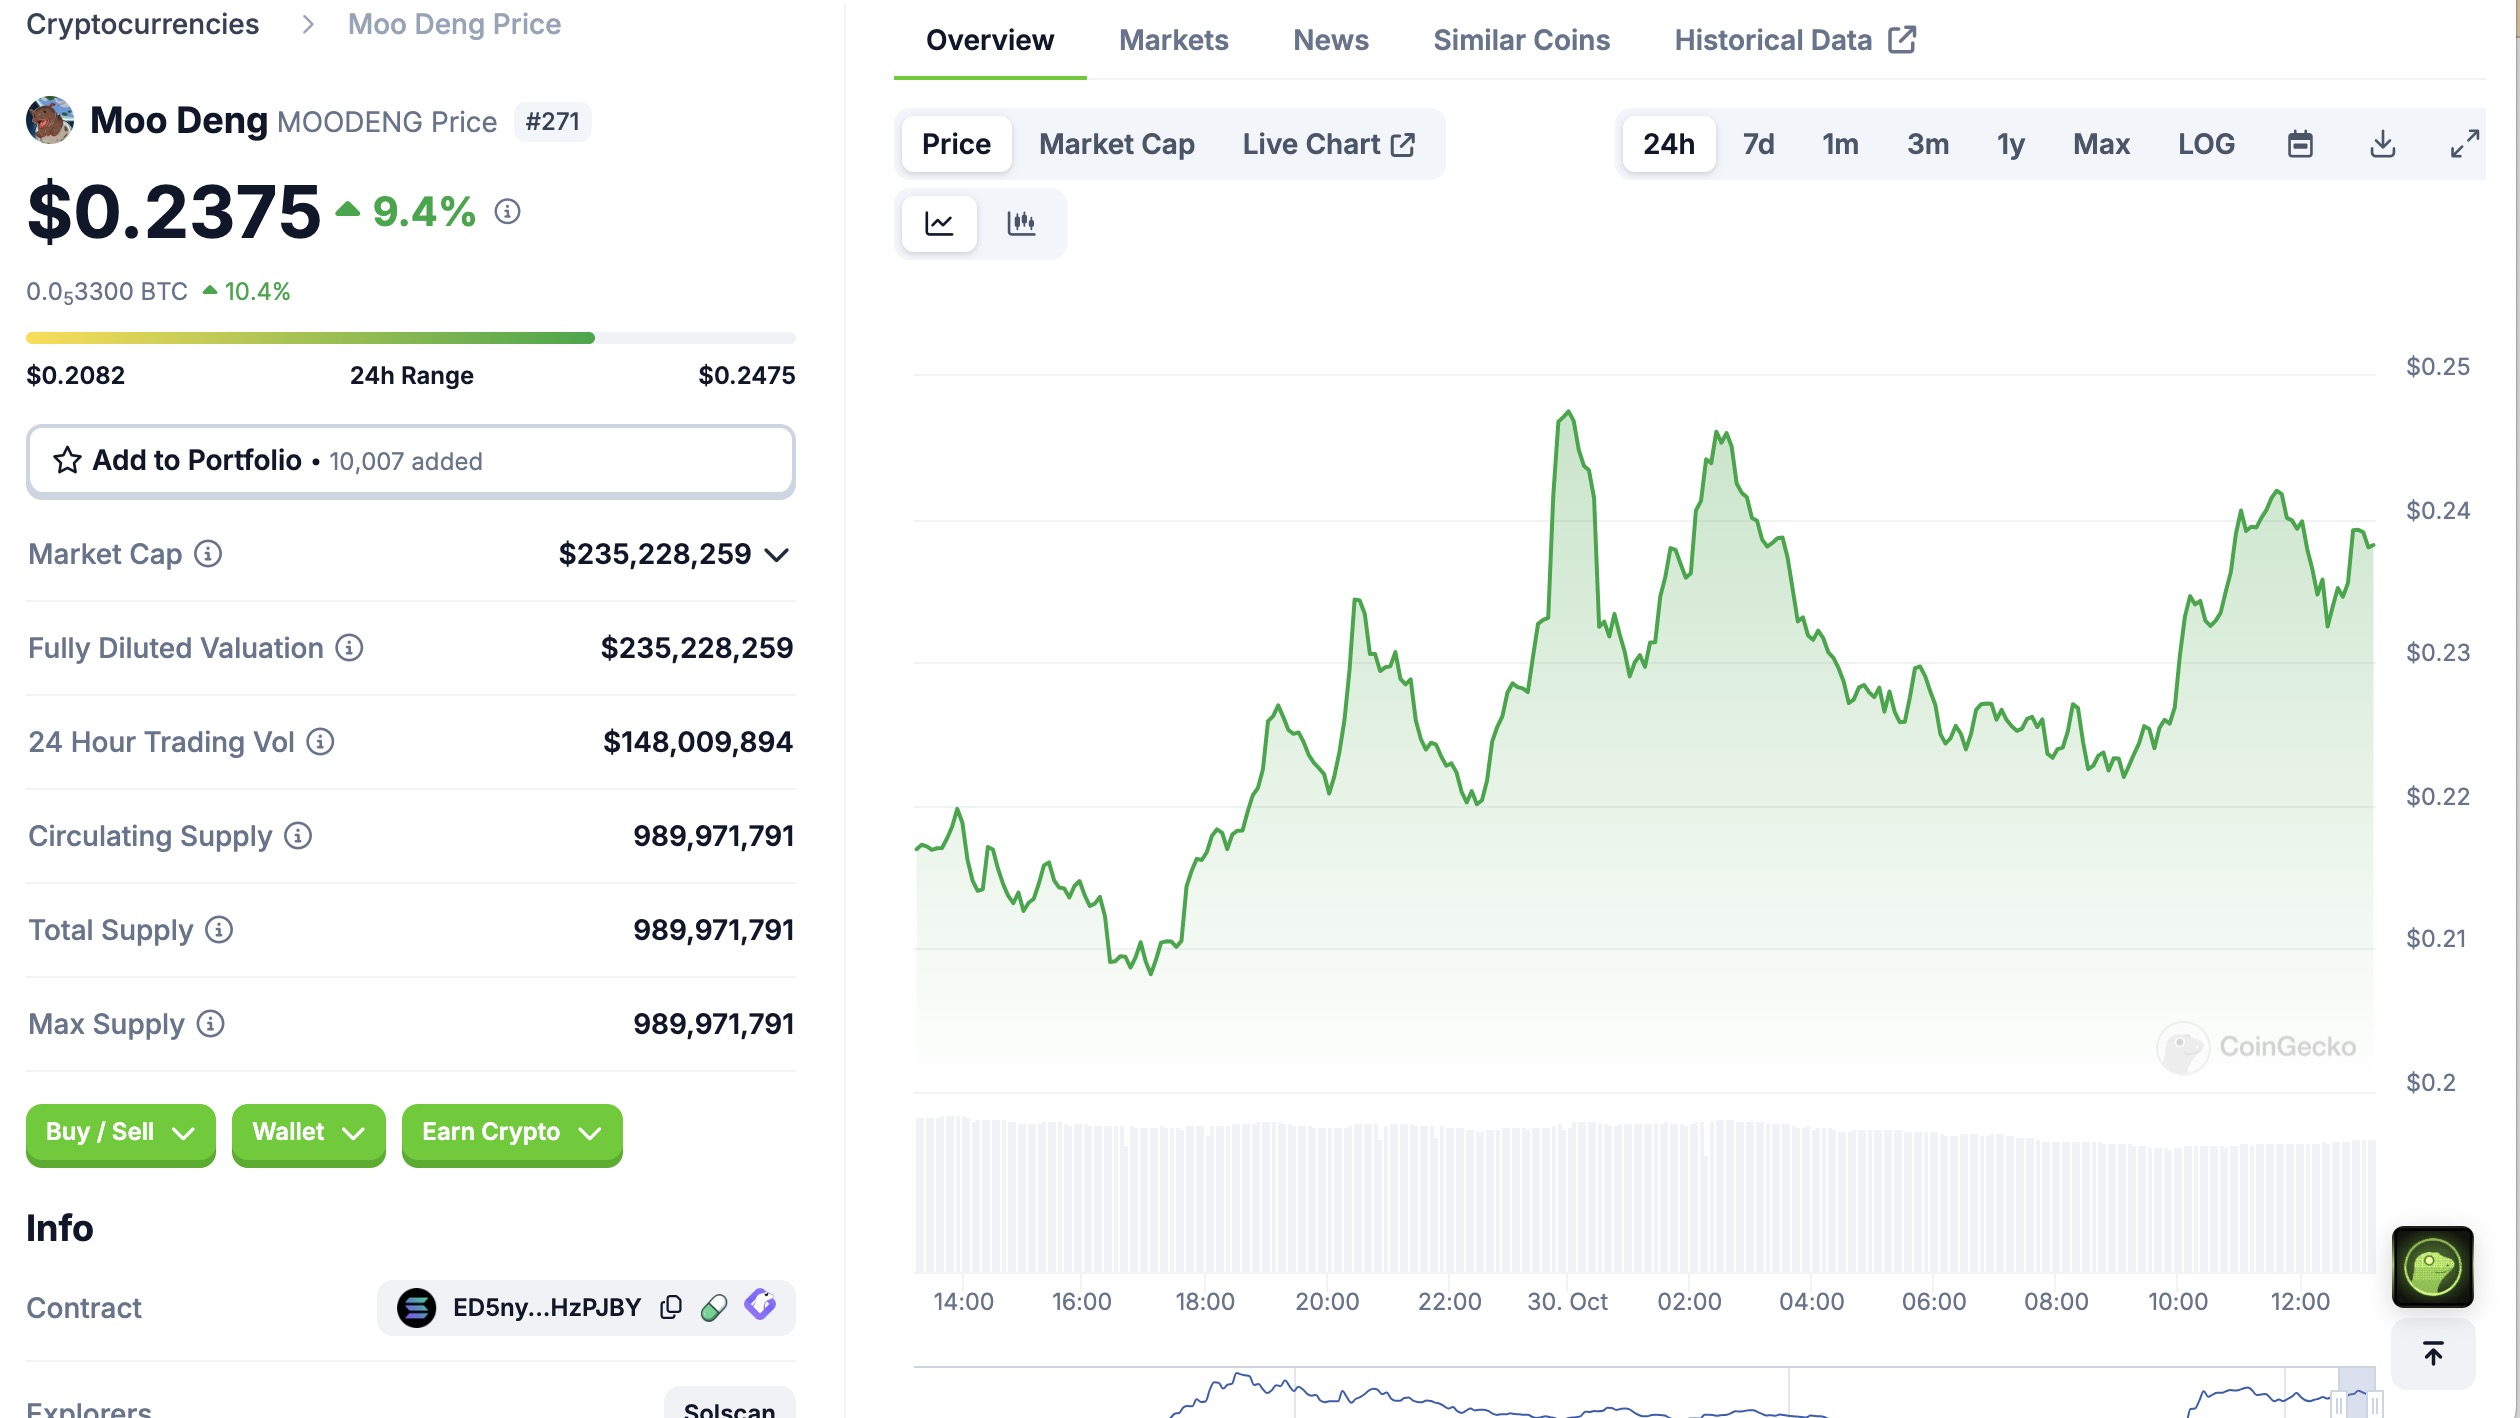
Task: Select the 1m time range
Action: pyautogui.click(x=1840, y=144)
